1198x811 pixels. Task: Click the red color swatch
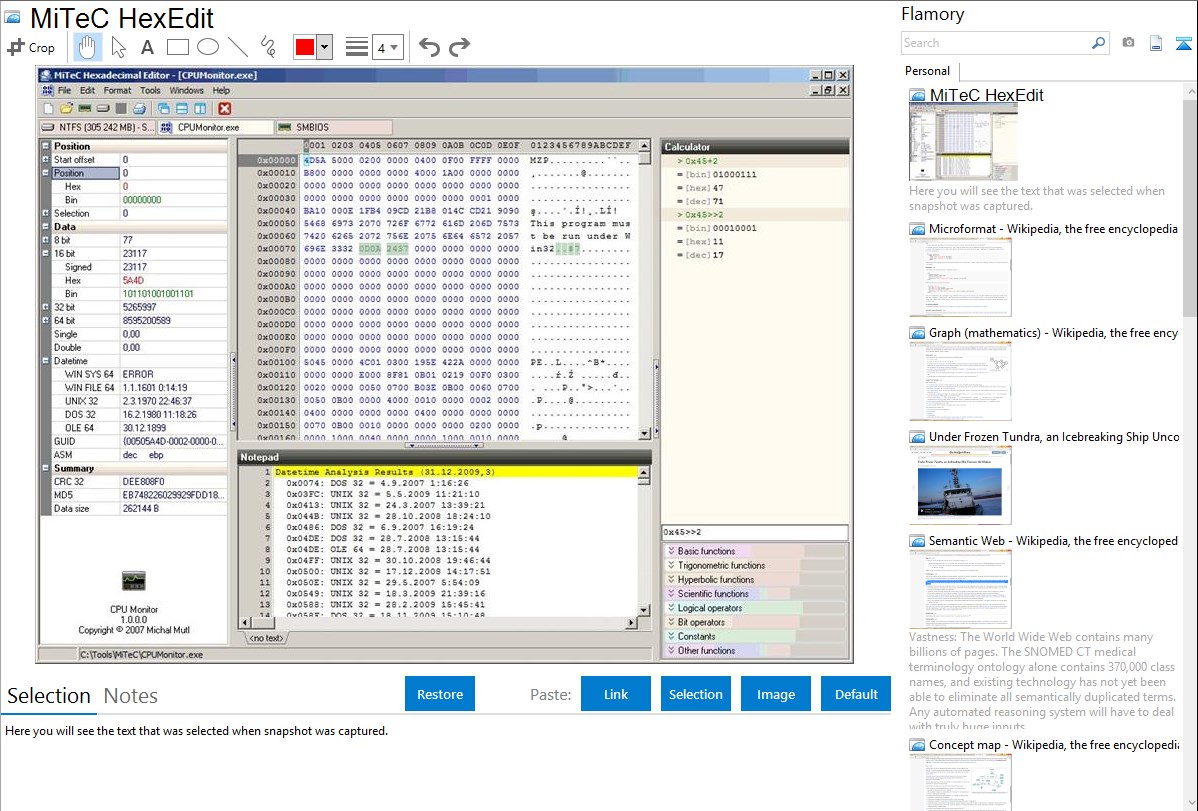click(x=304, y=47)
